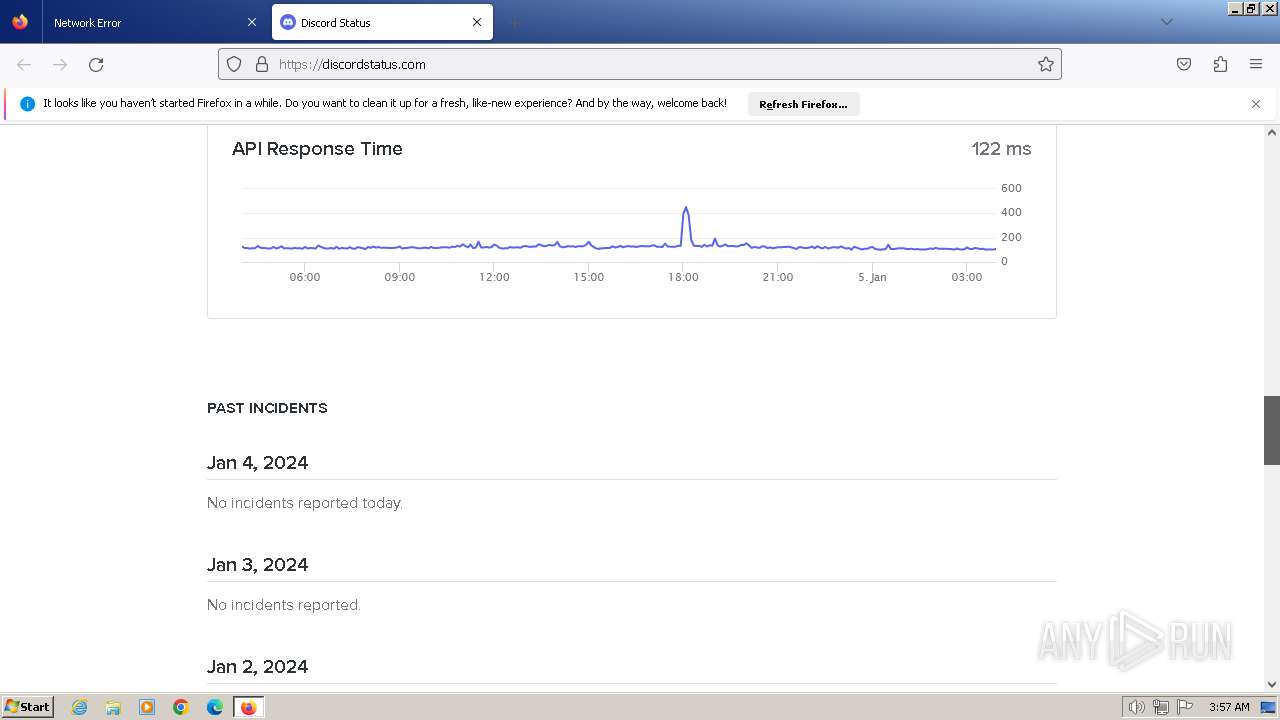Switch to the Network Error tab
Screen dimensions: 1280x720
click(156, 22)
